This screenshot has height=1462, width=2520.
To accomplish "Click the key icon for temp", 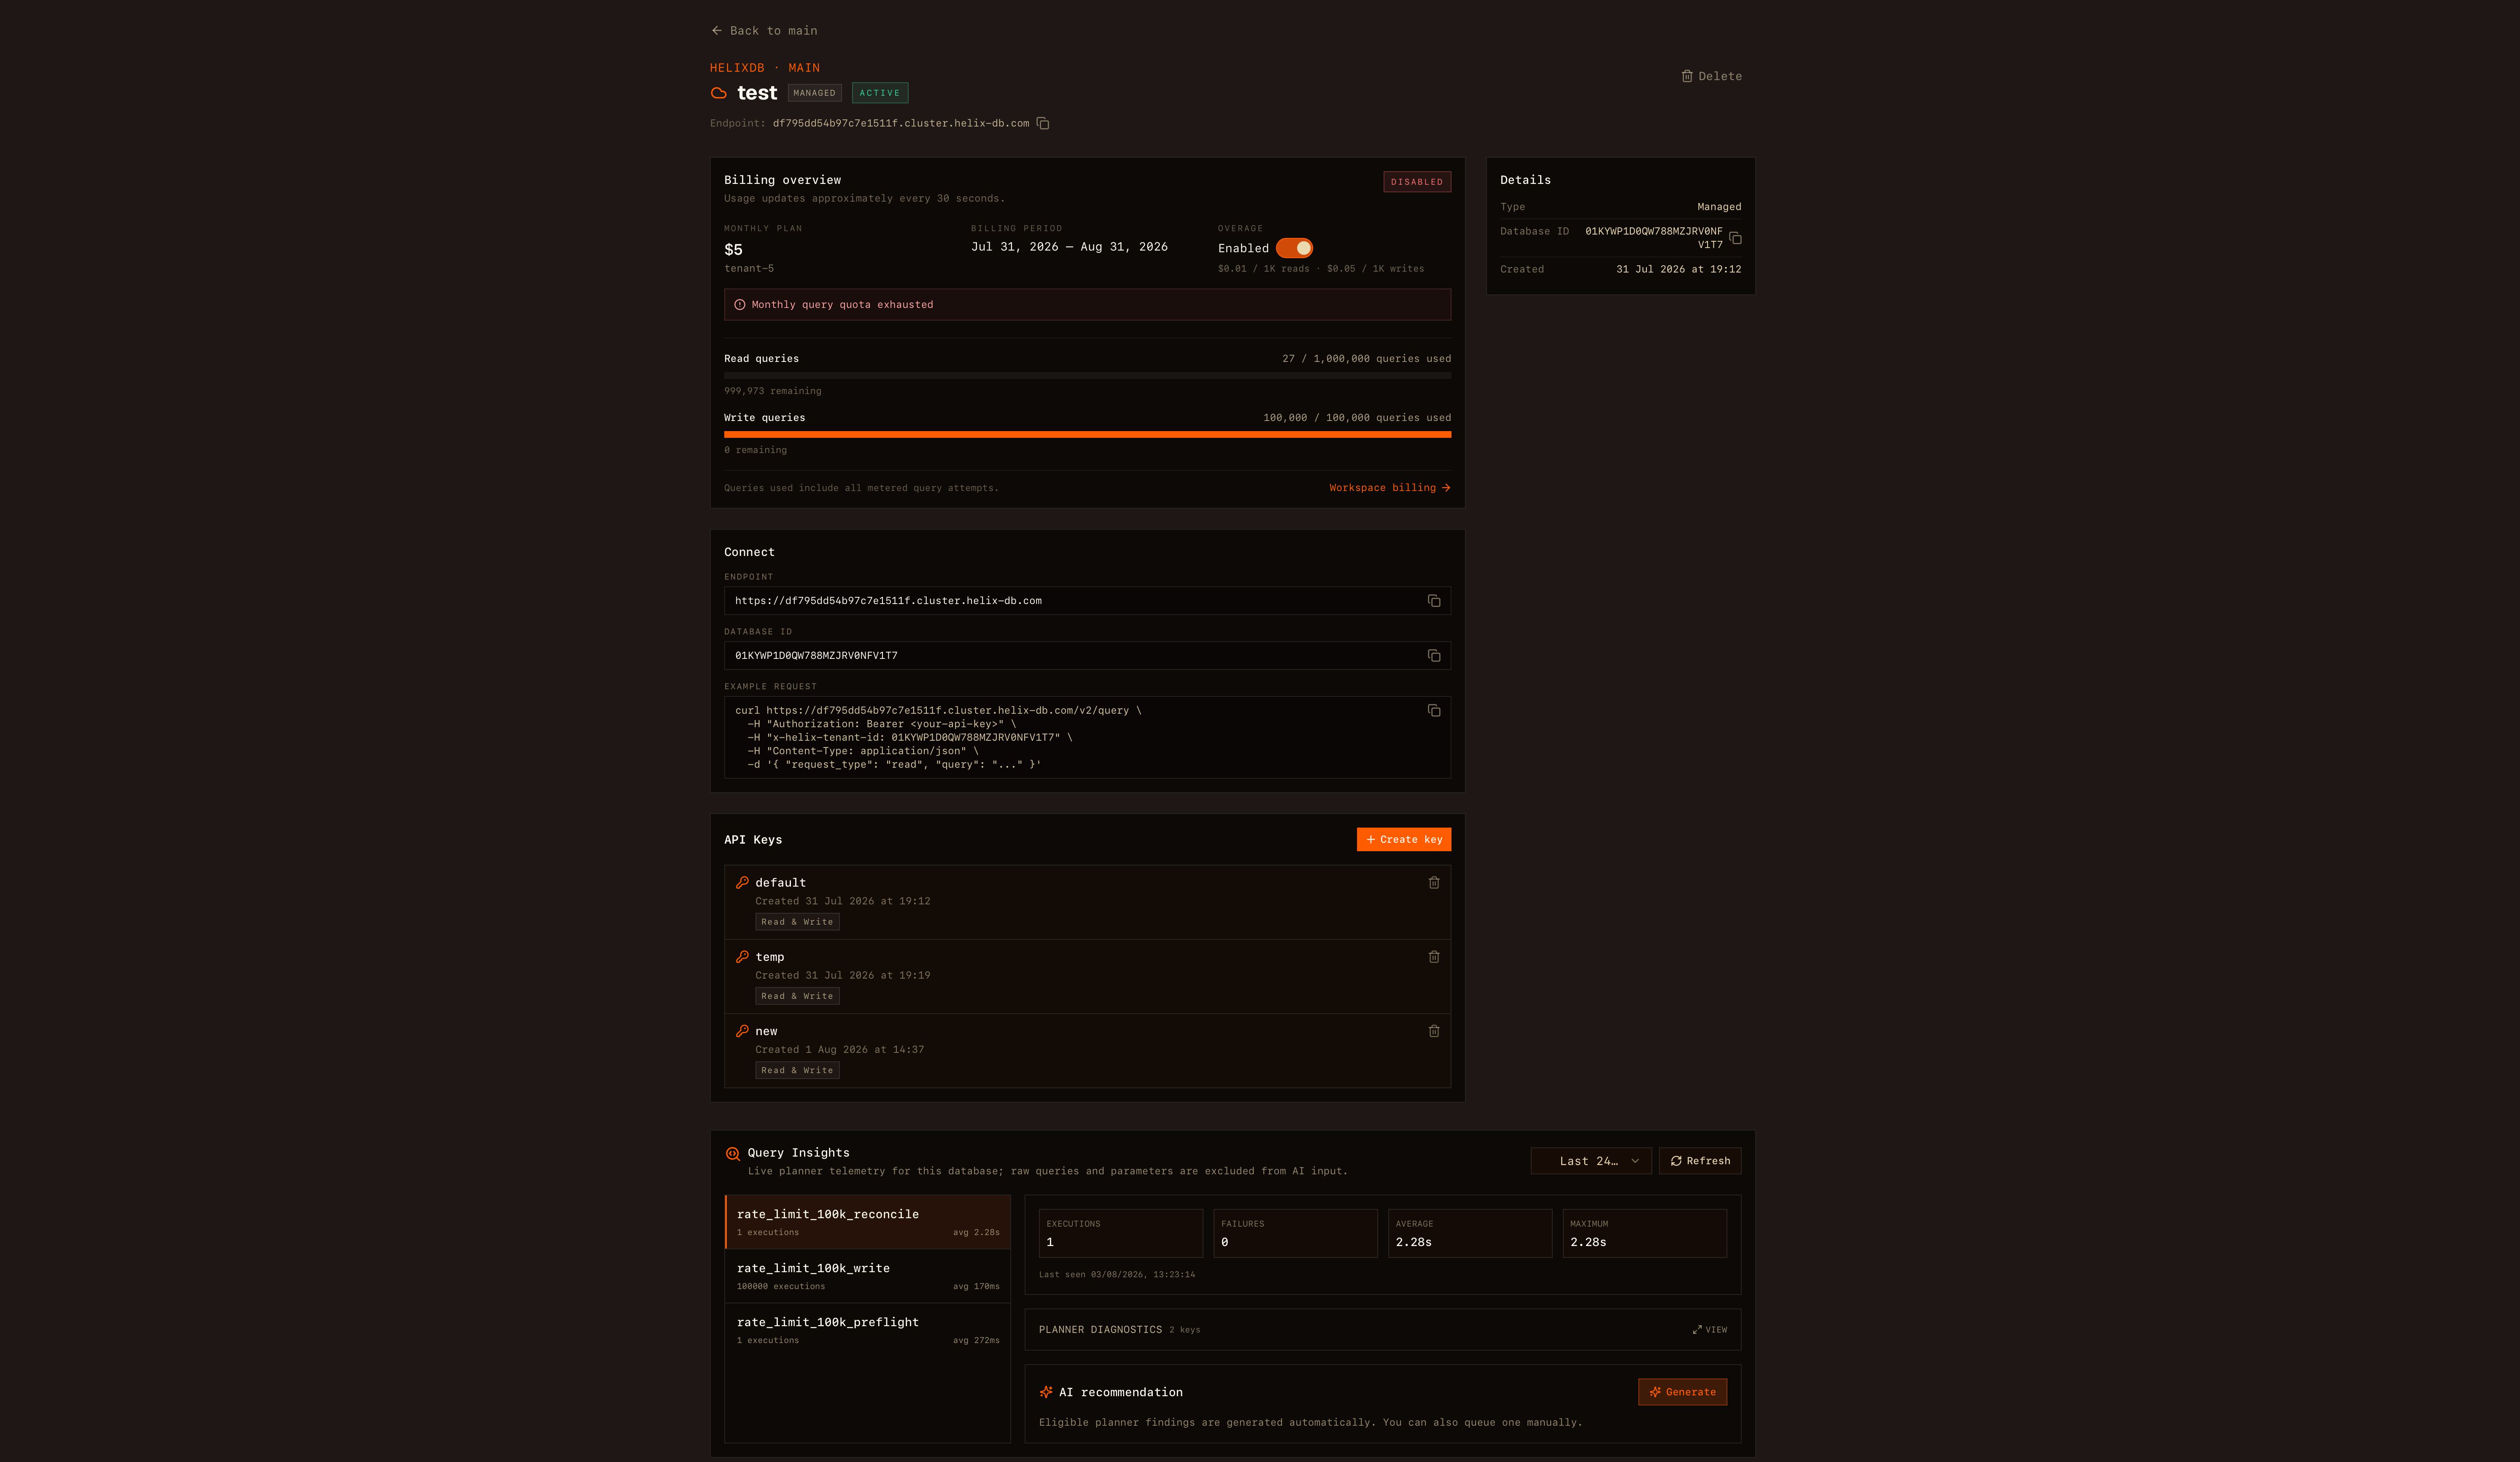I will 742,957.
